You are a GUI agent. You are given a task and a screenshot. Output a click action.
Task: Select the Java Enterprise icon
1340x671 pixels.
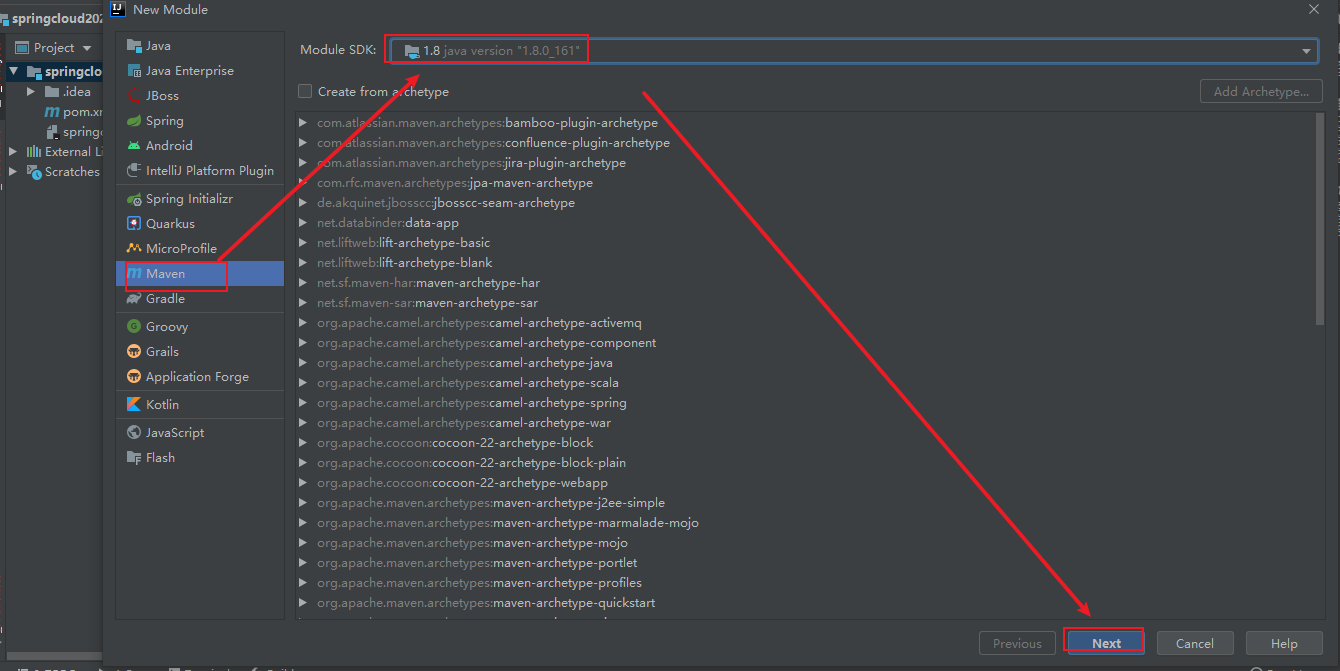coord(134,71)
